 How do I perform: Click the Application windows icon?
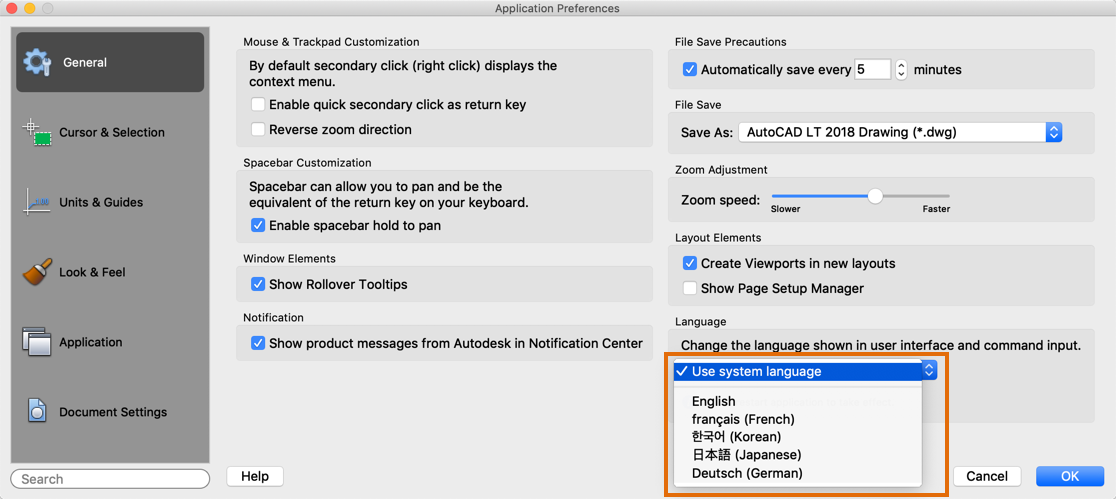point(37,342)
